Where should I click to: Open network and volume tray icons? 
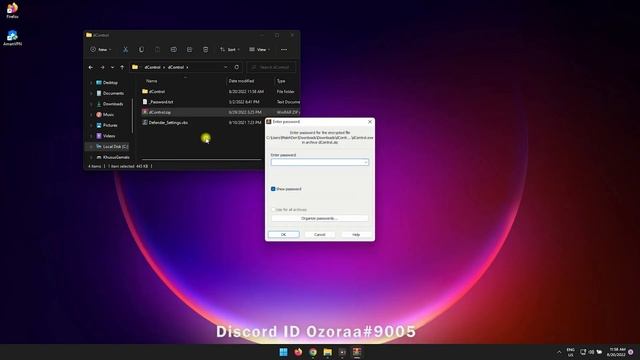[x=591, y=352]
